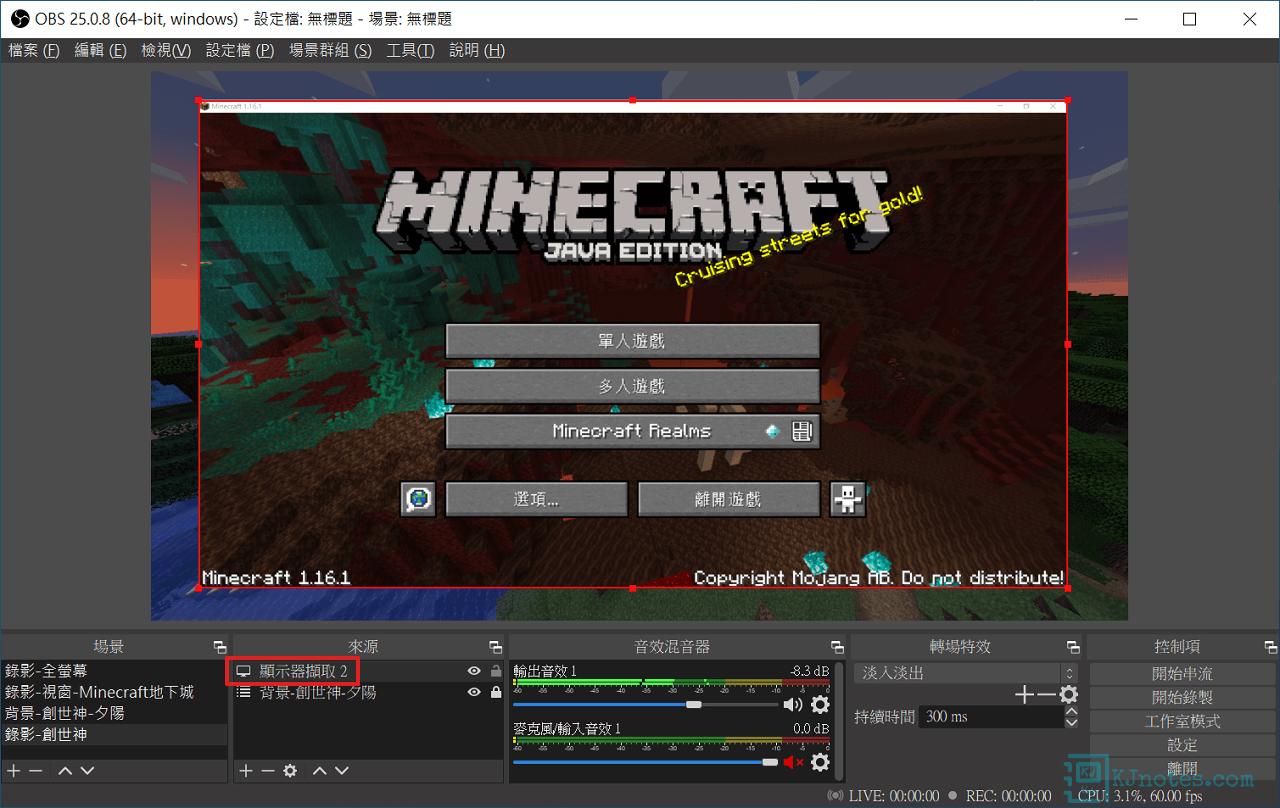Add a transition with the plus icon
Screen dimensions: 1280x808
click(1024, 695)
